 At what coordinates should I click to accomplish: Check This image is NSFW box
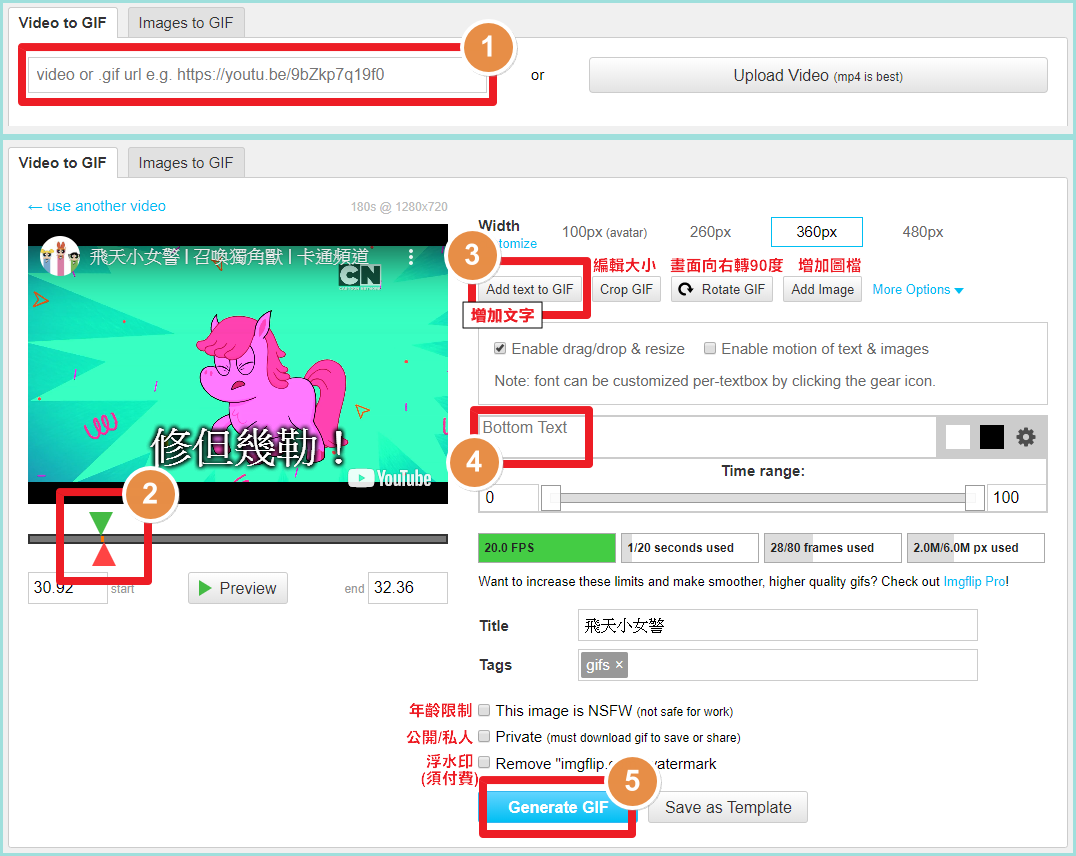484,710
